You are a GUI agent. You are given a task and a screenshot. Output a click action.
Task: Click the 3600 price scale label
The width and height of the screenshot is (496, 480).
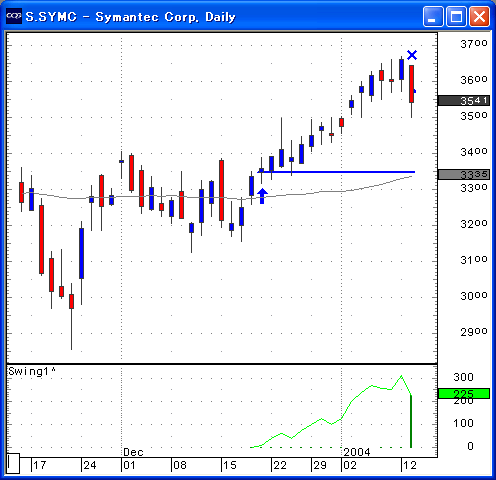(474, 80)
